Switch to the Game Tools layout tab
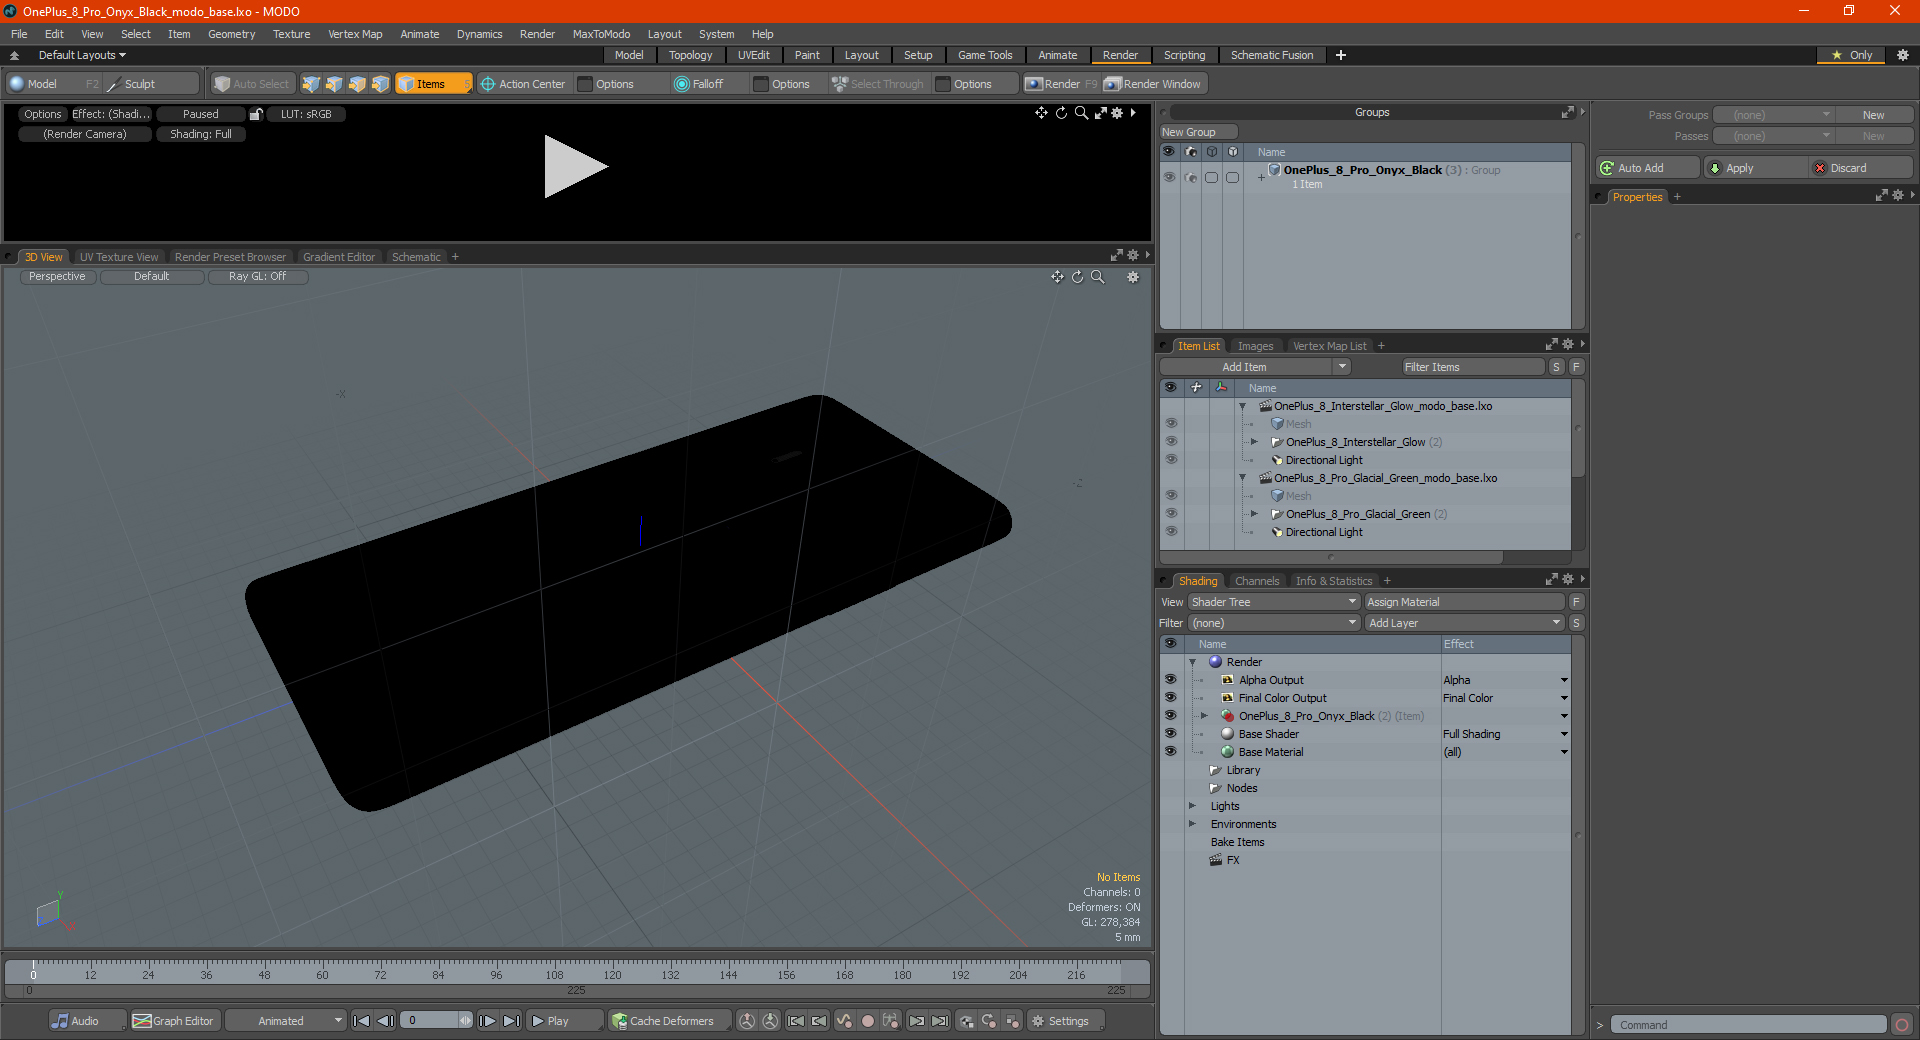The image size is (1920, 1040). click(985, 55)
